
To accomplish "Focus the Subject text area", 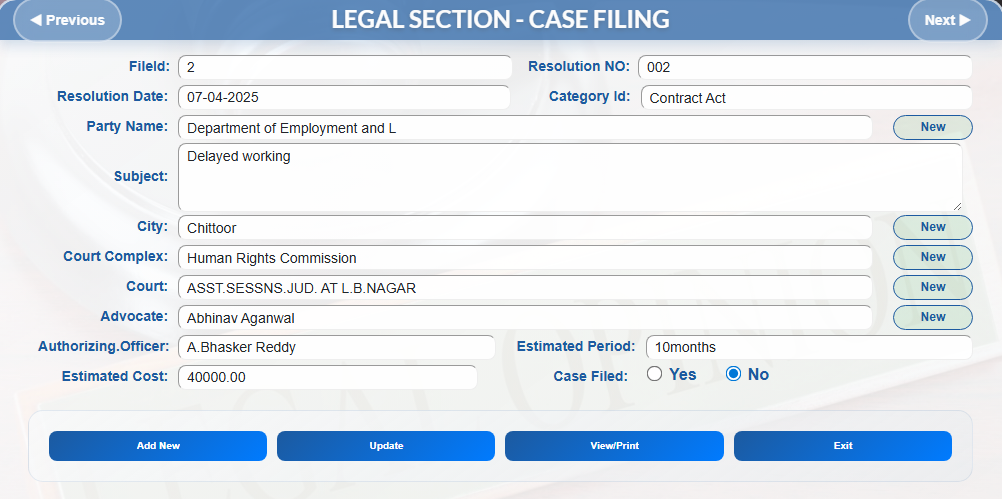I will (569, 177).
